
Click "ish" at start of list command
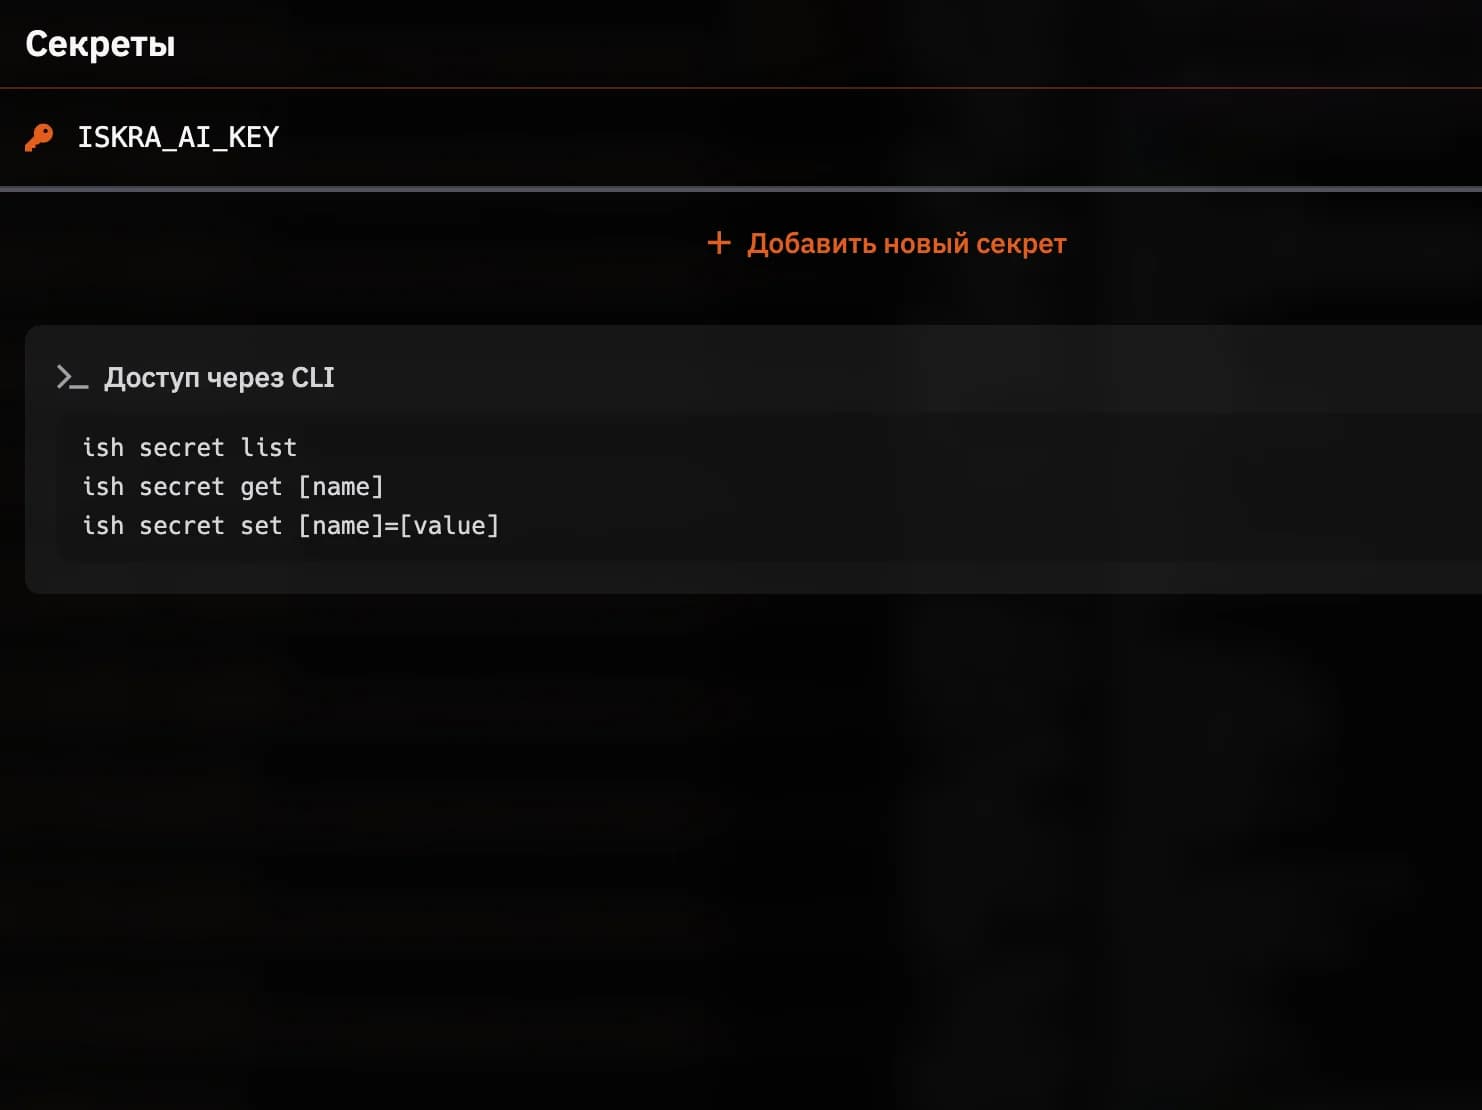coord(103,447)
